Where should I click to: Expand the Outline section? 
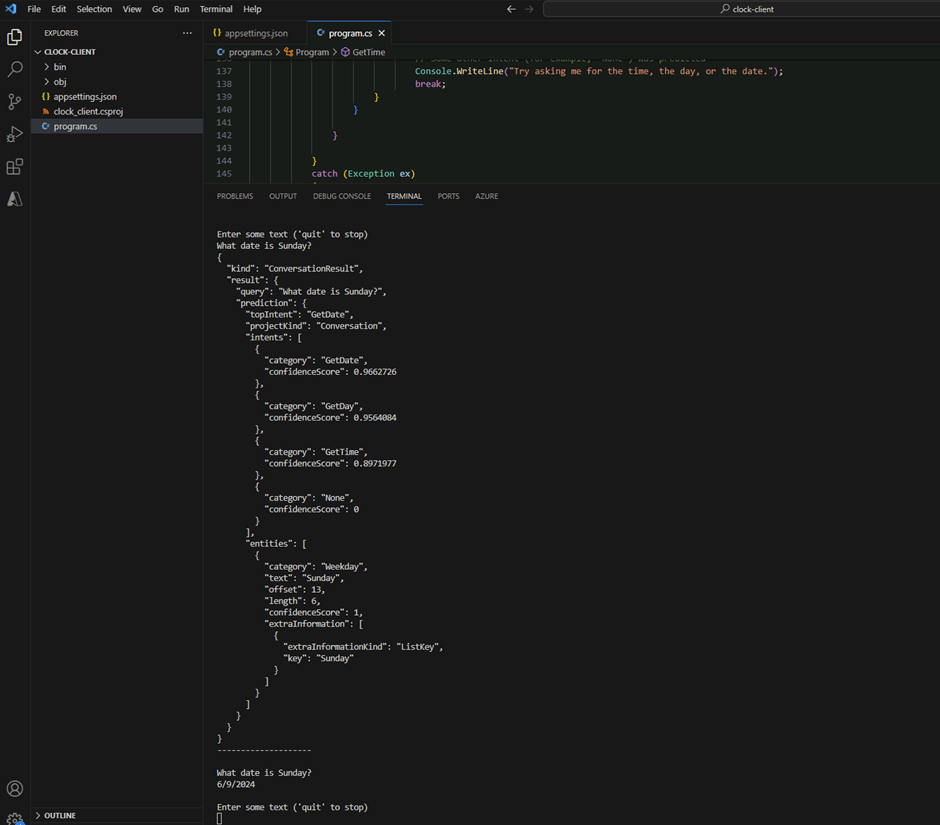(59, 815)
